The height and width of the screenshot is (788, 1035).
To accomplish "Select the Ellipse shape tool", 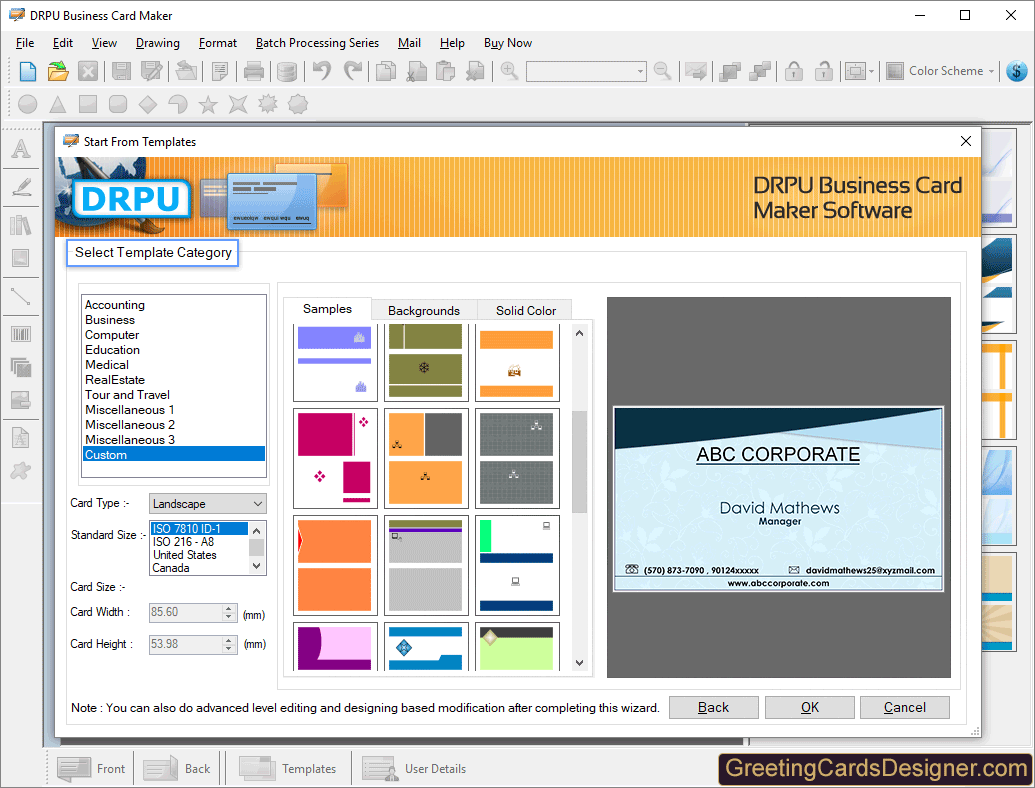I will click(x=27, y=103).
